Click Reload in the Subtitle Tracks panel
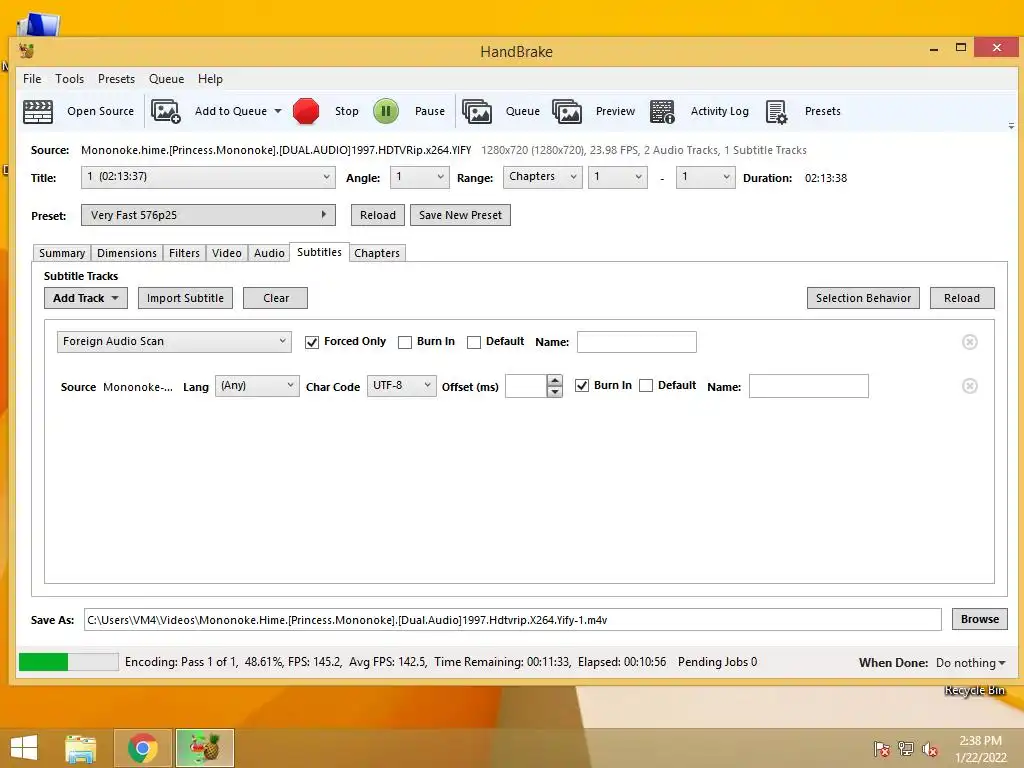 coord(962,298)
